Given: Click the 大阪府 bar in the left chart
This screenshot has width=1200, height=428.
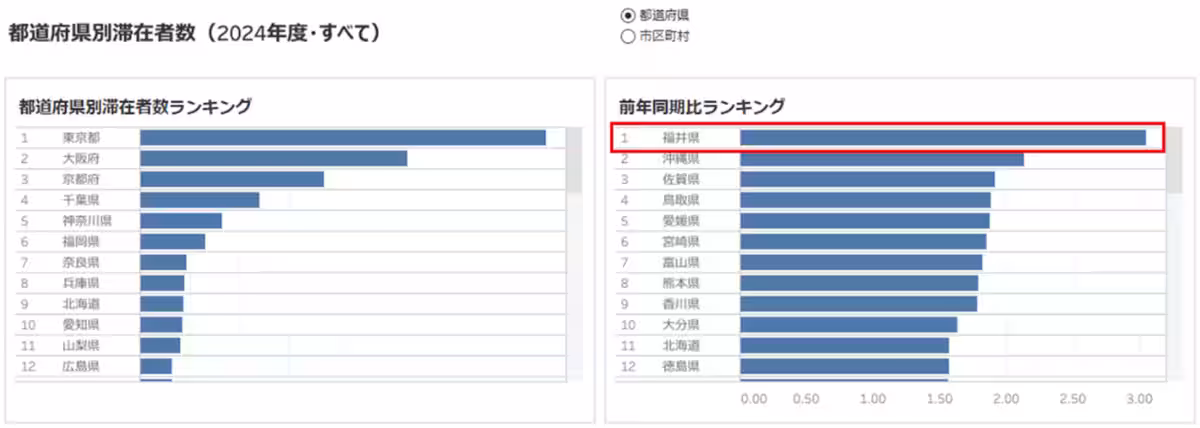Looking at the screenshot, I should point(273,159).
